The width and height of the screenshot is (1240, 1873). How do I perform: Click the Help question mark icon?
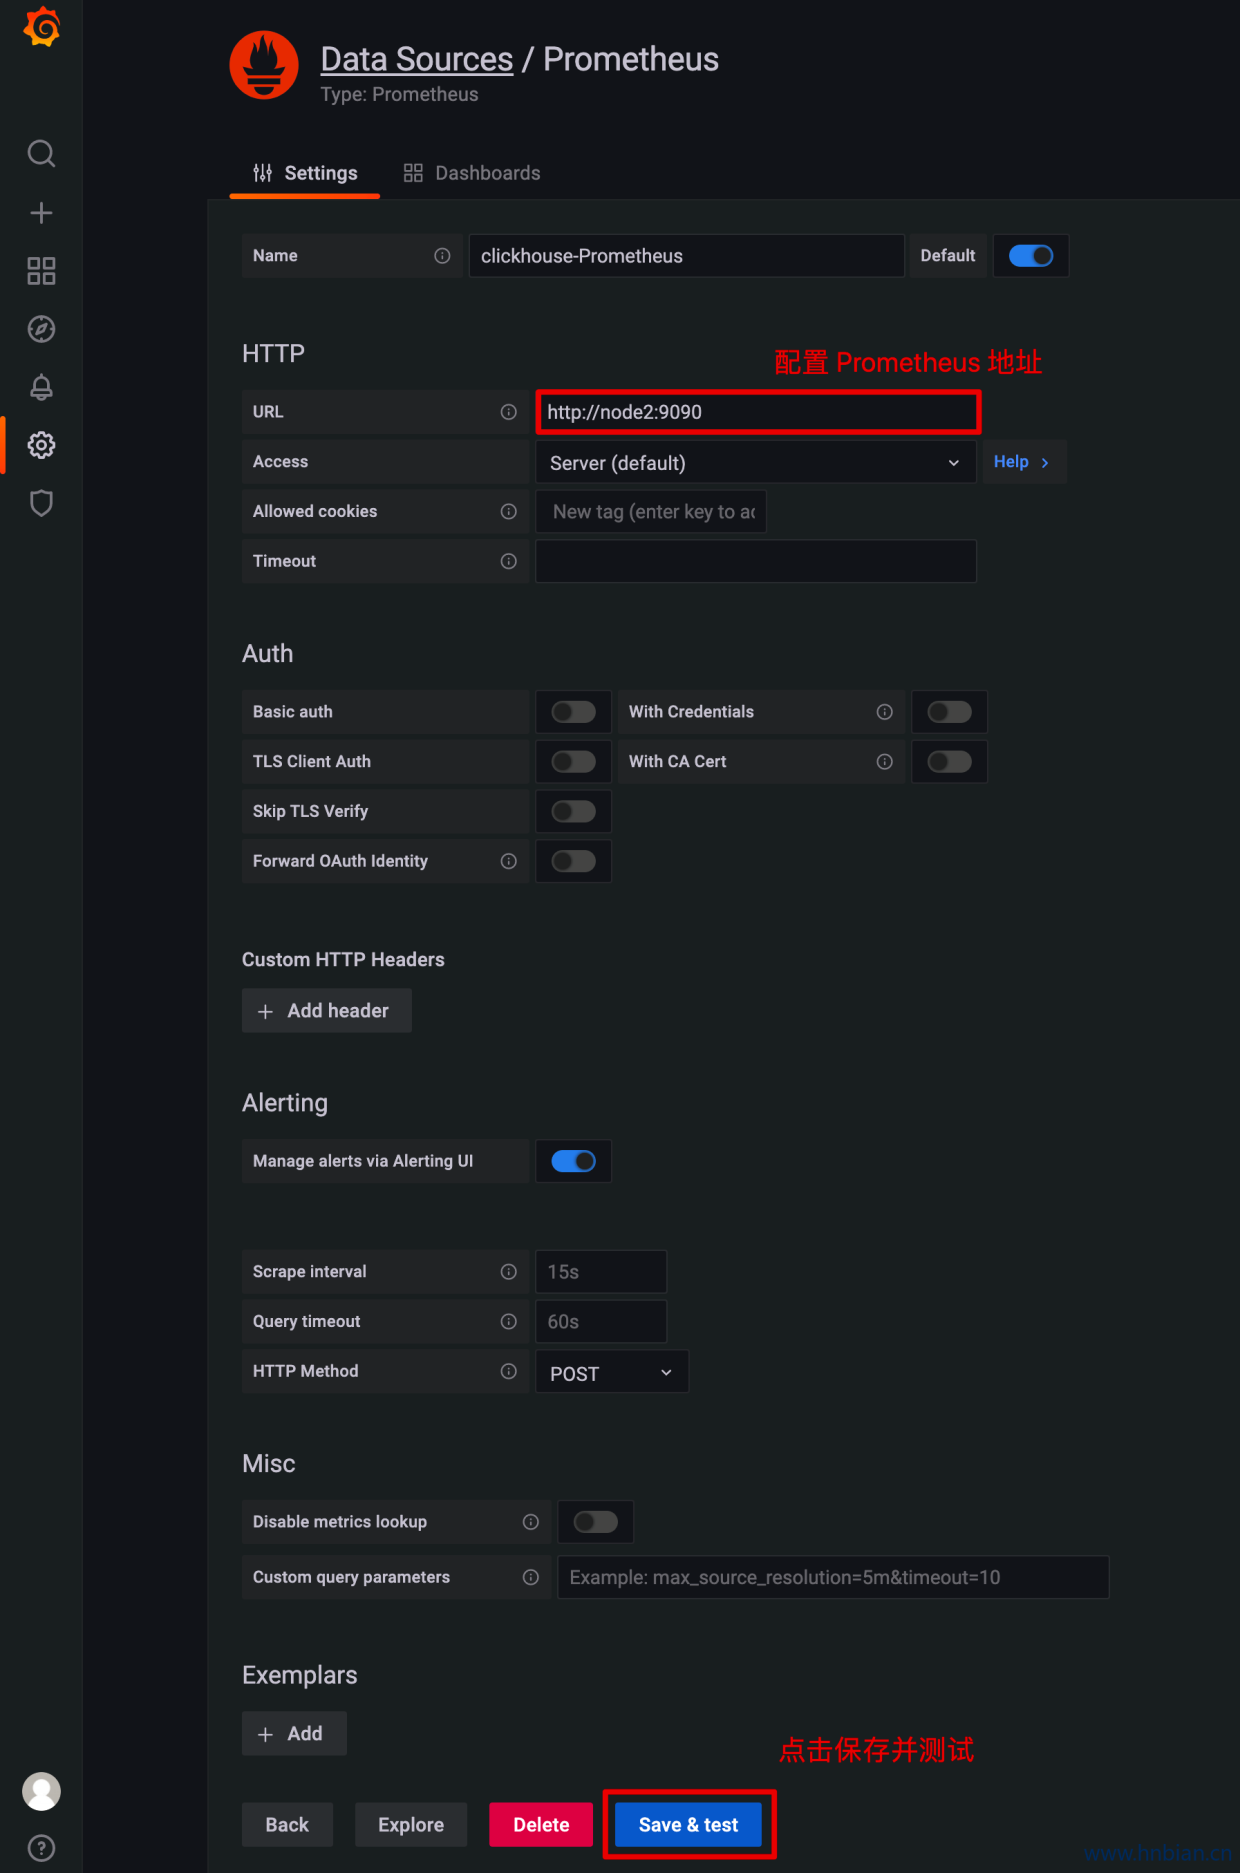pyautogui.click(x=41, y=1847)
